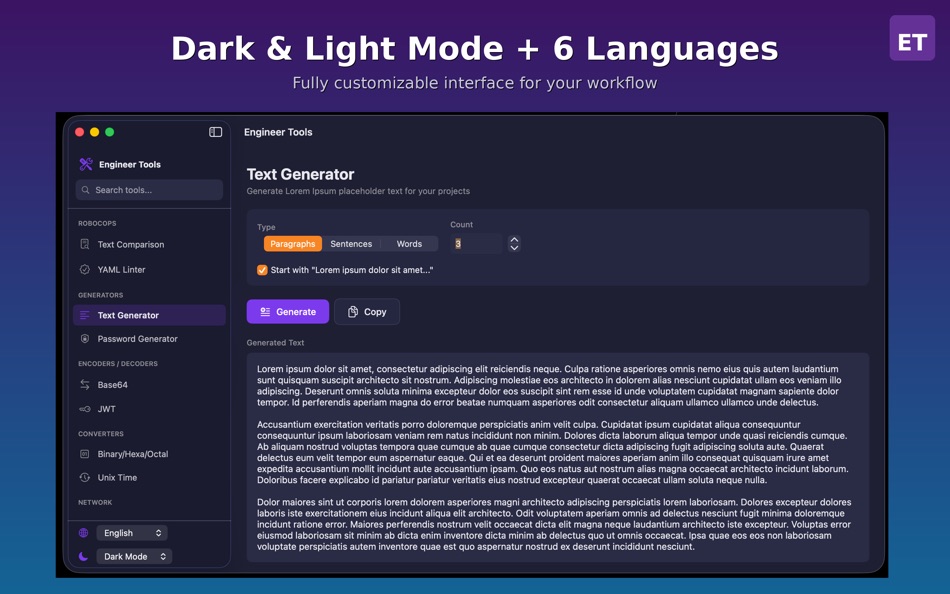The height and width of the screenshot is (594, 950).
Task: Click the list icon in Generate button
Action: 265,312
